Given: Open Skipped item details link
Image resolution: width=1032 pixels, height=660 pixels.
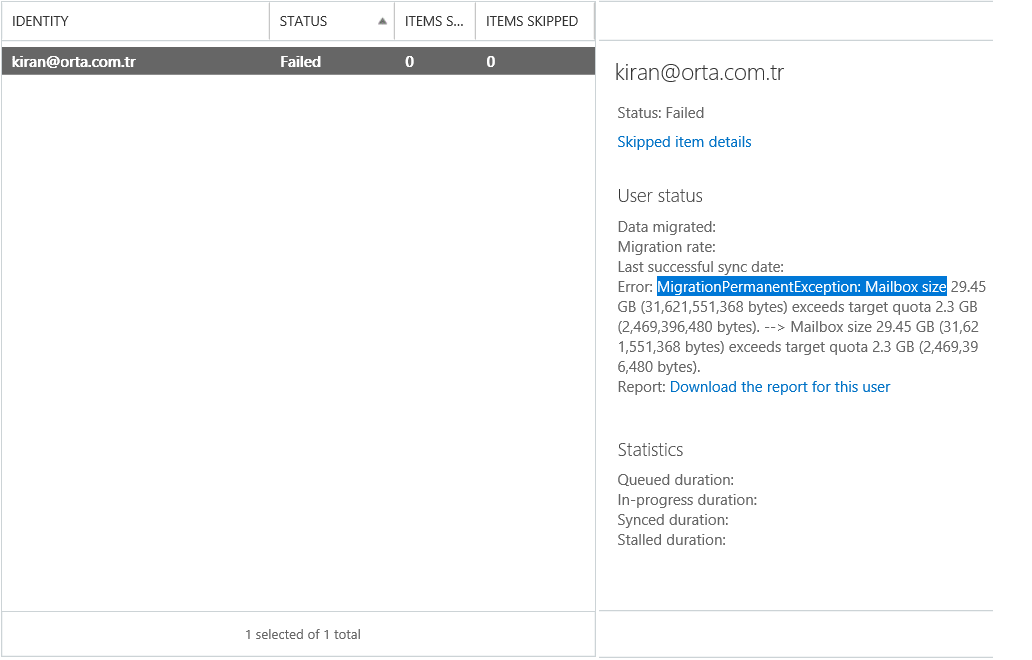Looking at the screenshot, I should tap(684, 142).
